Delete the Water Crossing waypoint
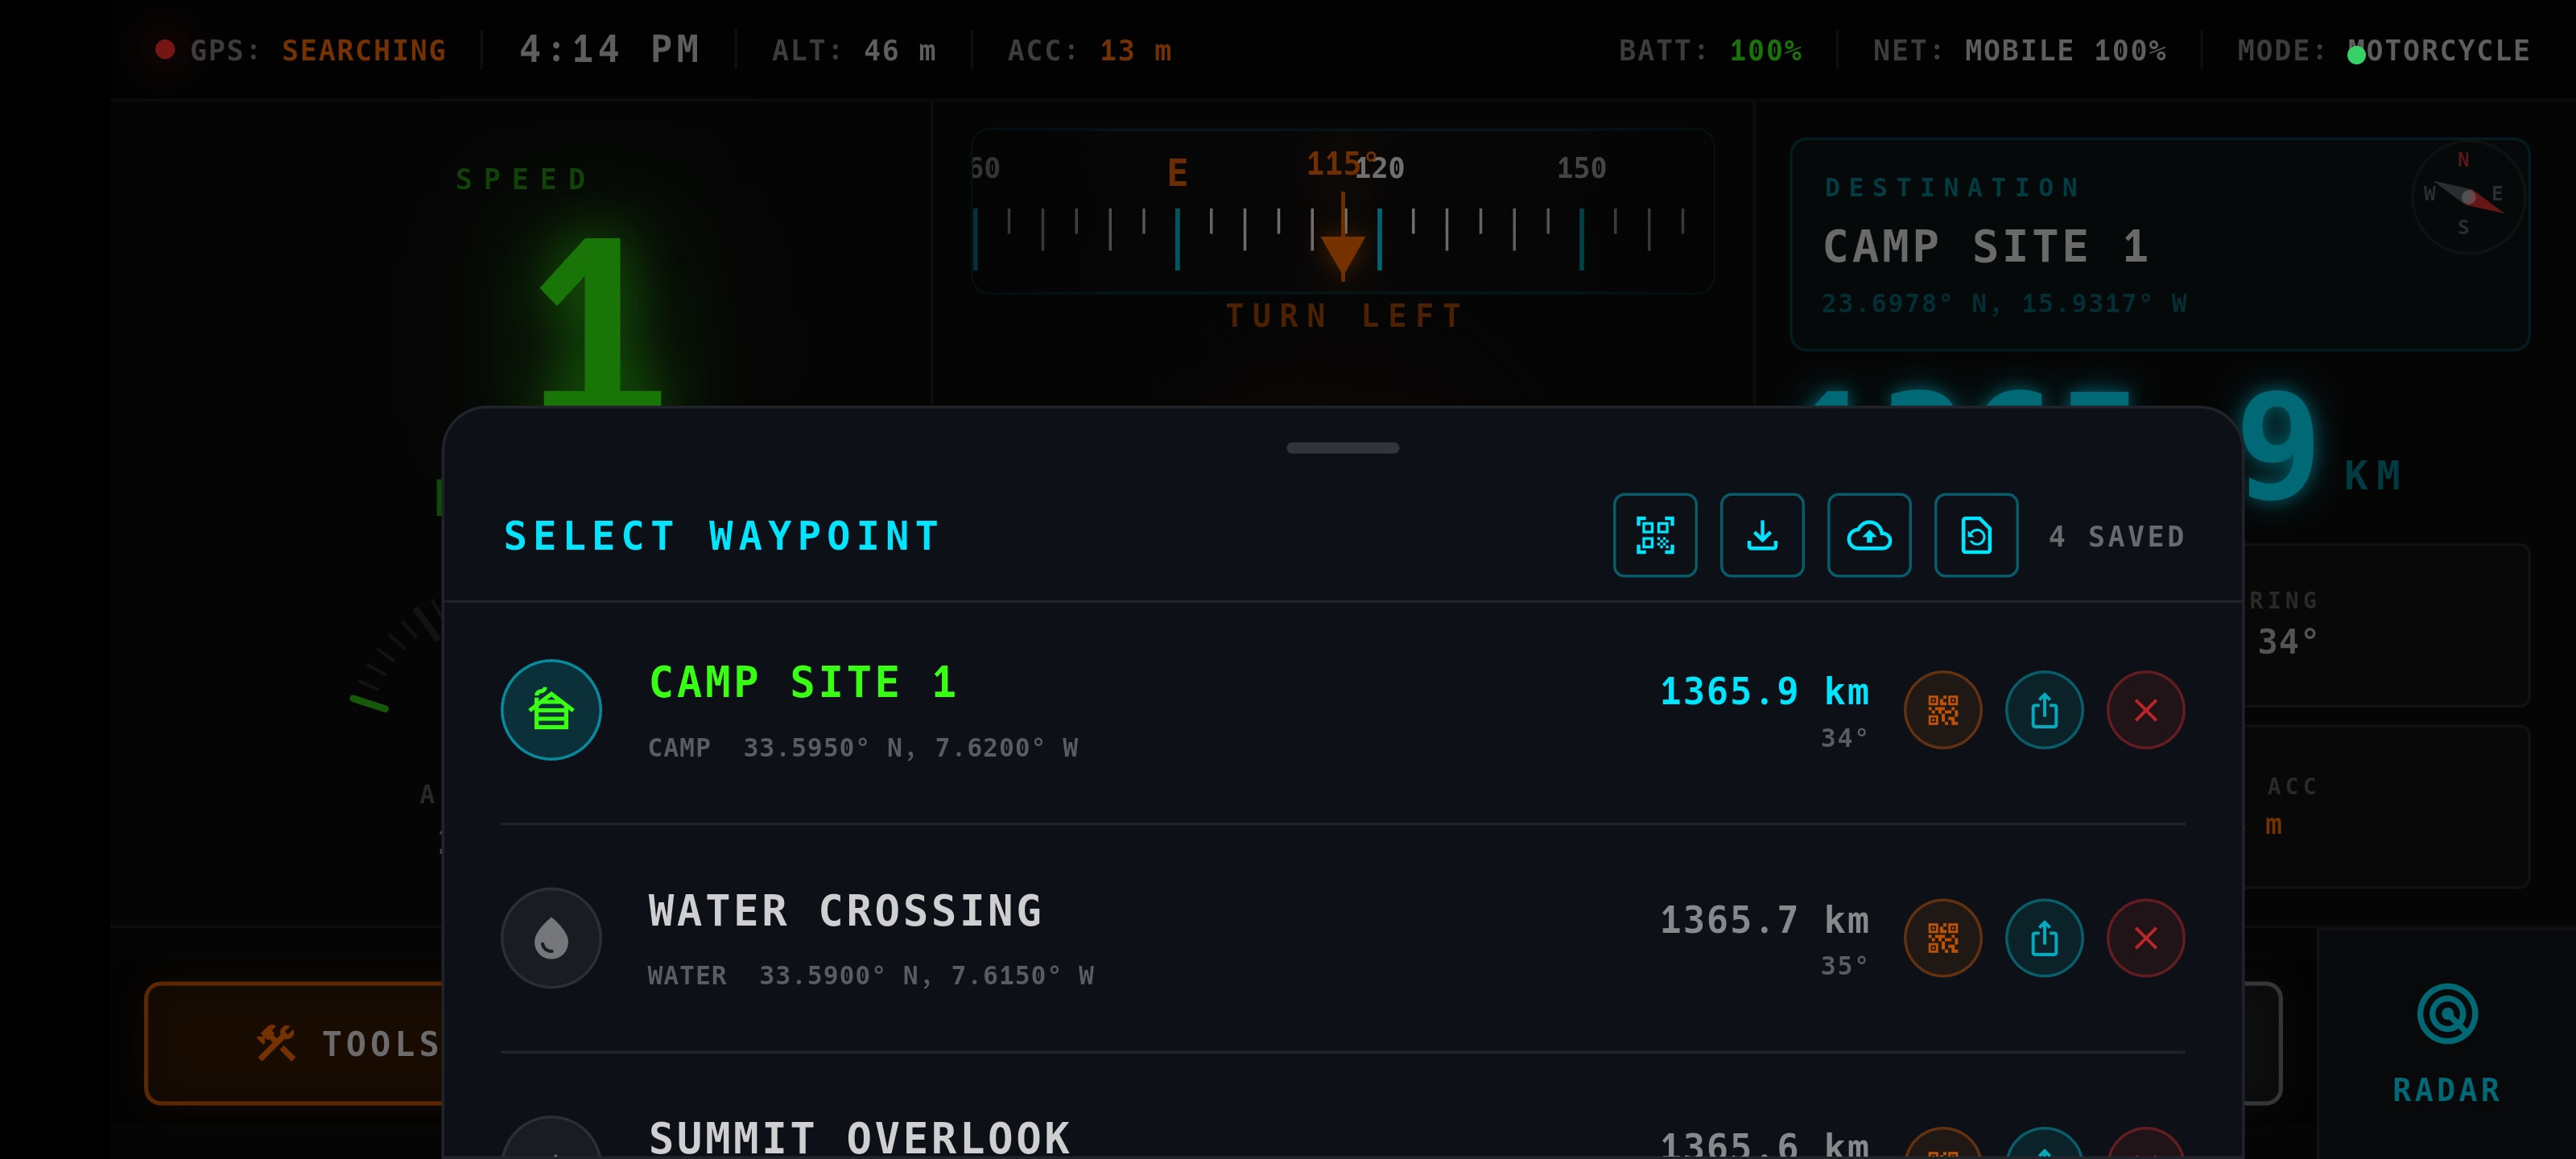Screen dimensions: 2576x1159 click(2145, 938)
